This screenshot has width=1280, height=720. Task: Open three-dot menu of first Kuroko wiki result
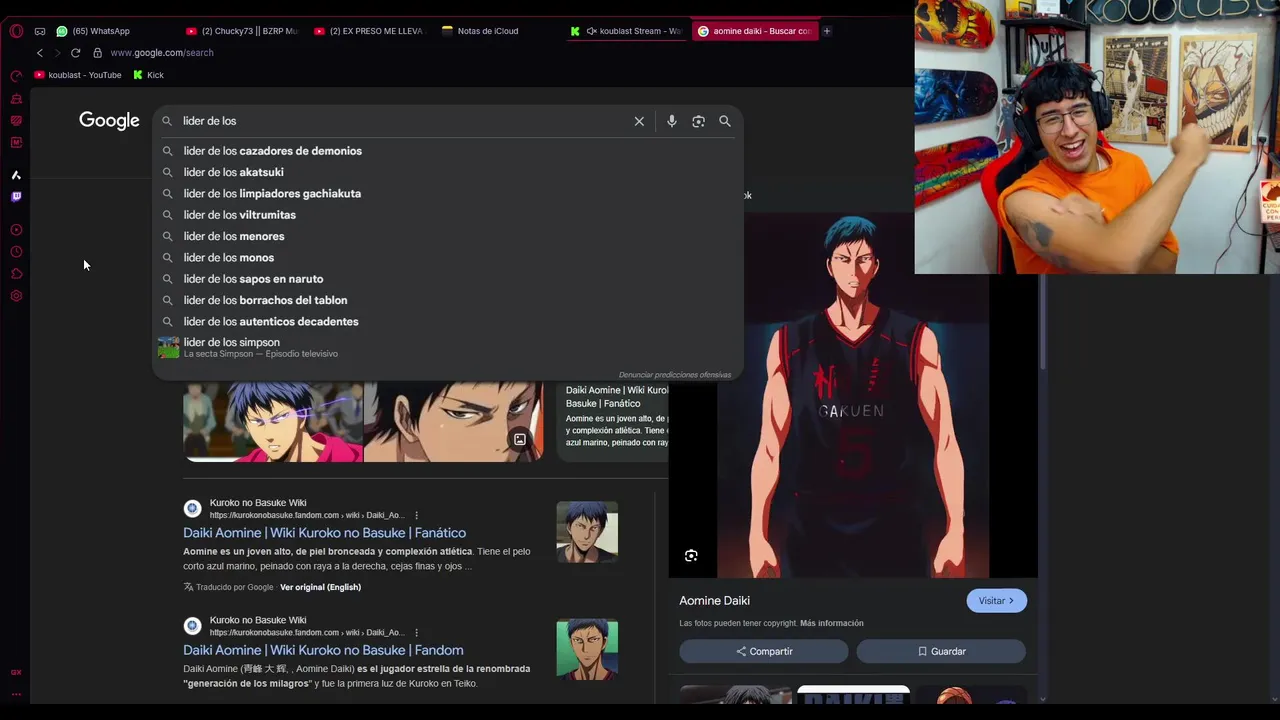(x=417, y=515)
